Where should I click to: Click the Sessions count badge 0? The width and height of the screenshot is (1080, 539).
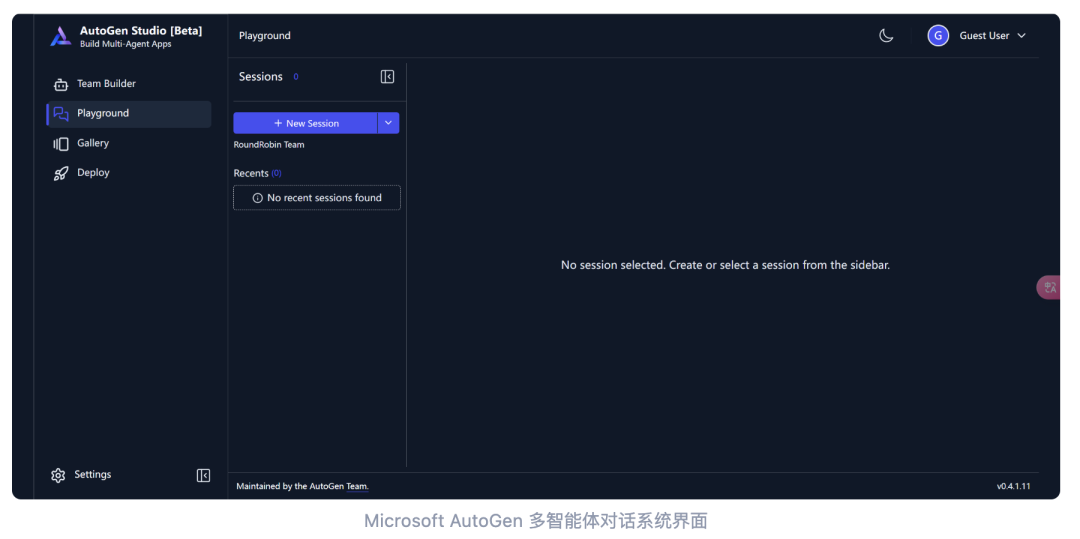click(296, 76)
